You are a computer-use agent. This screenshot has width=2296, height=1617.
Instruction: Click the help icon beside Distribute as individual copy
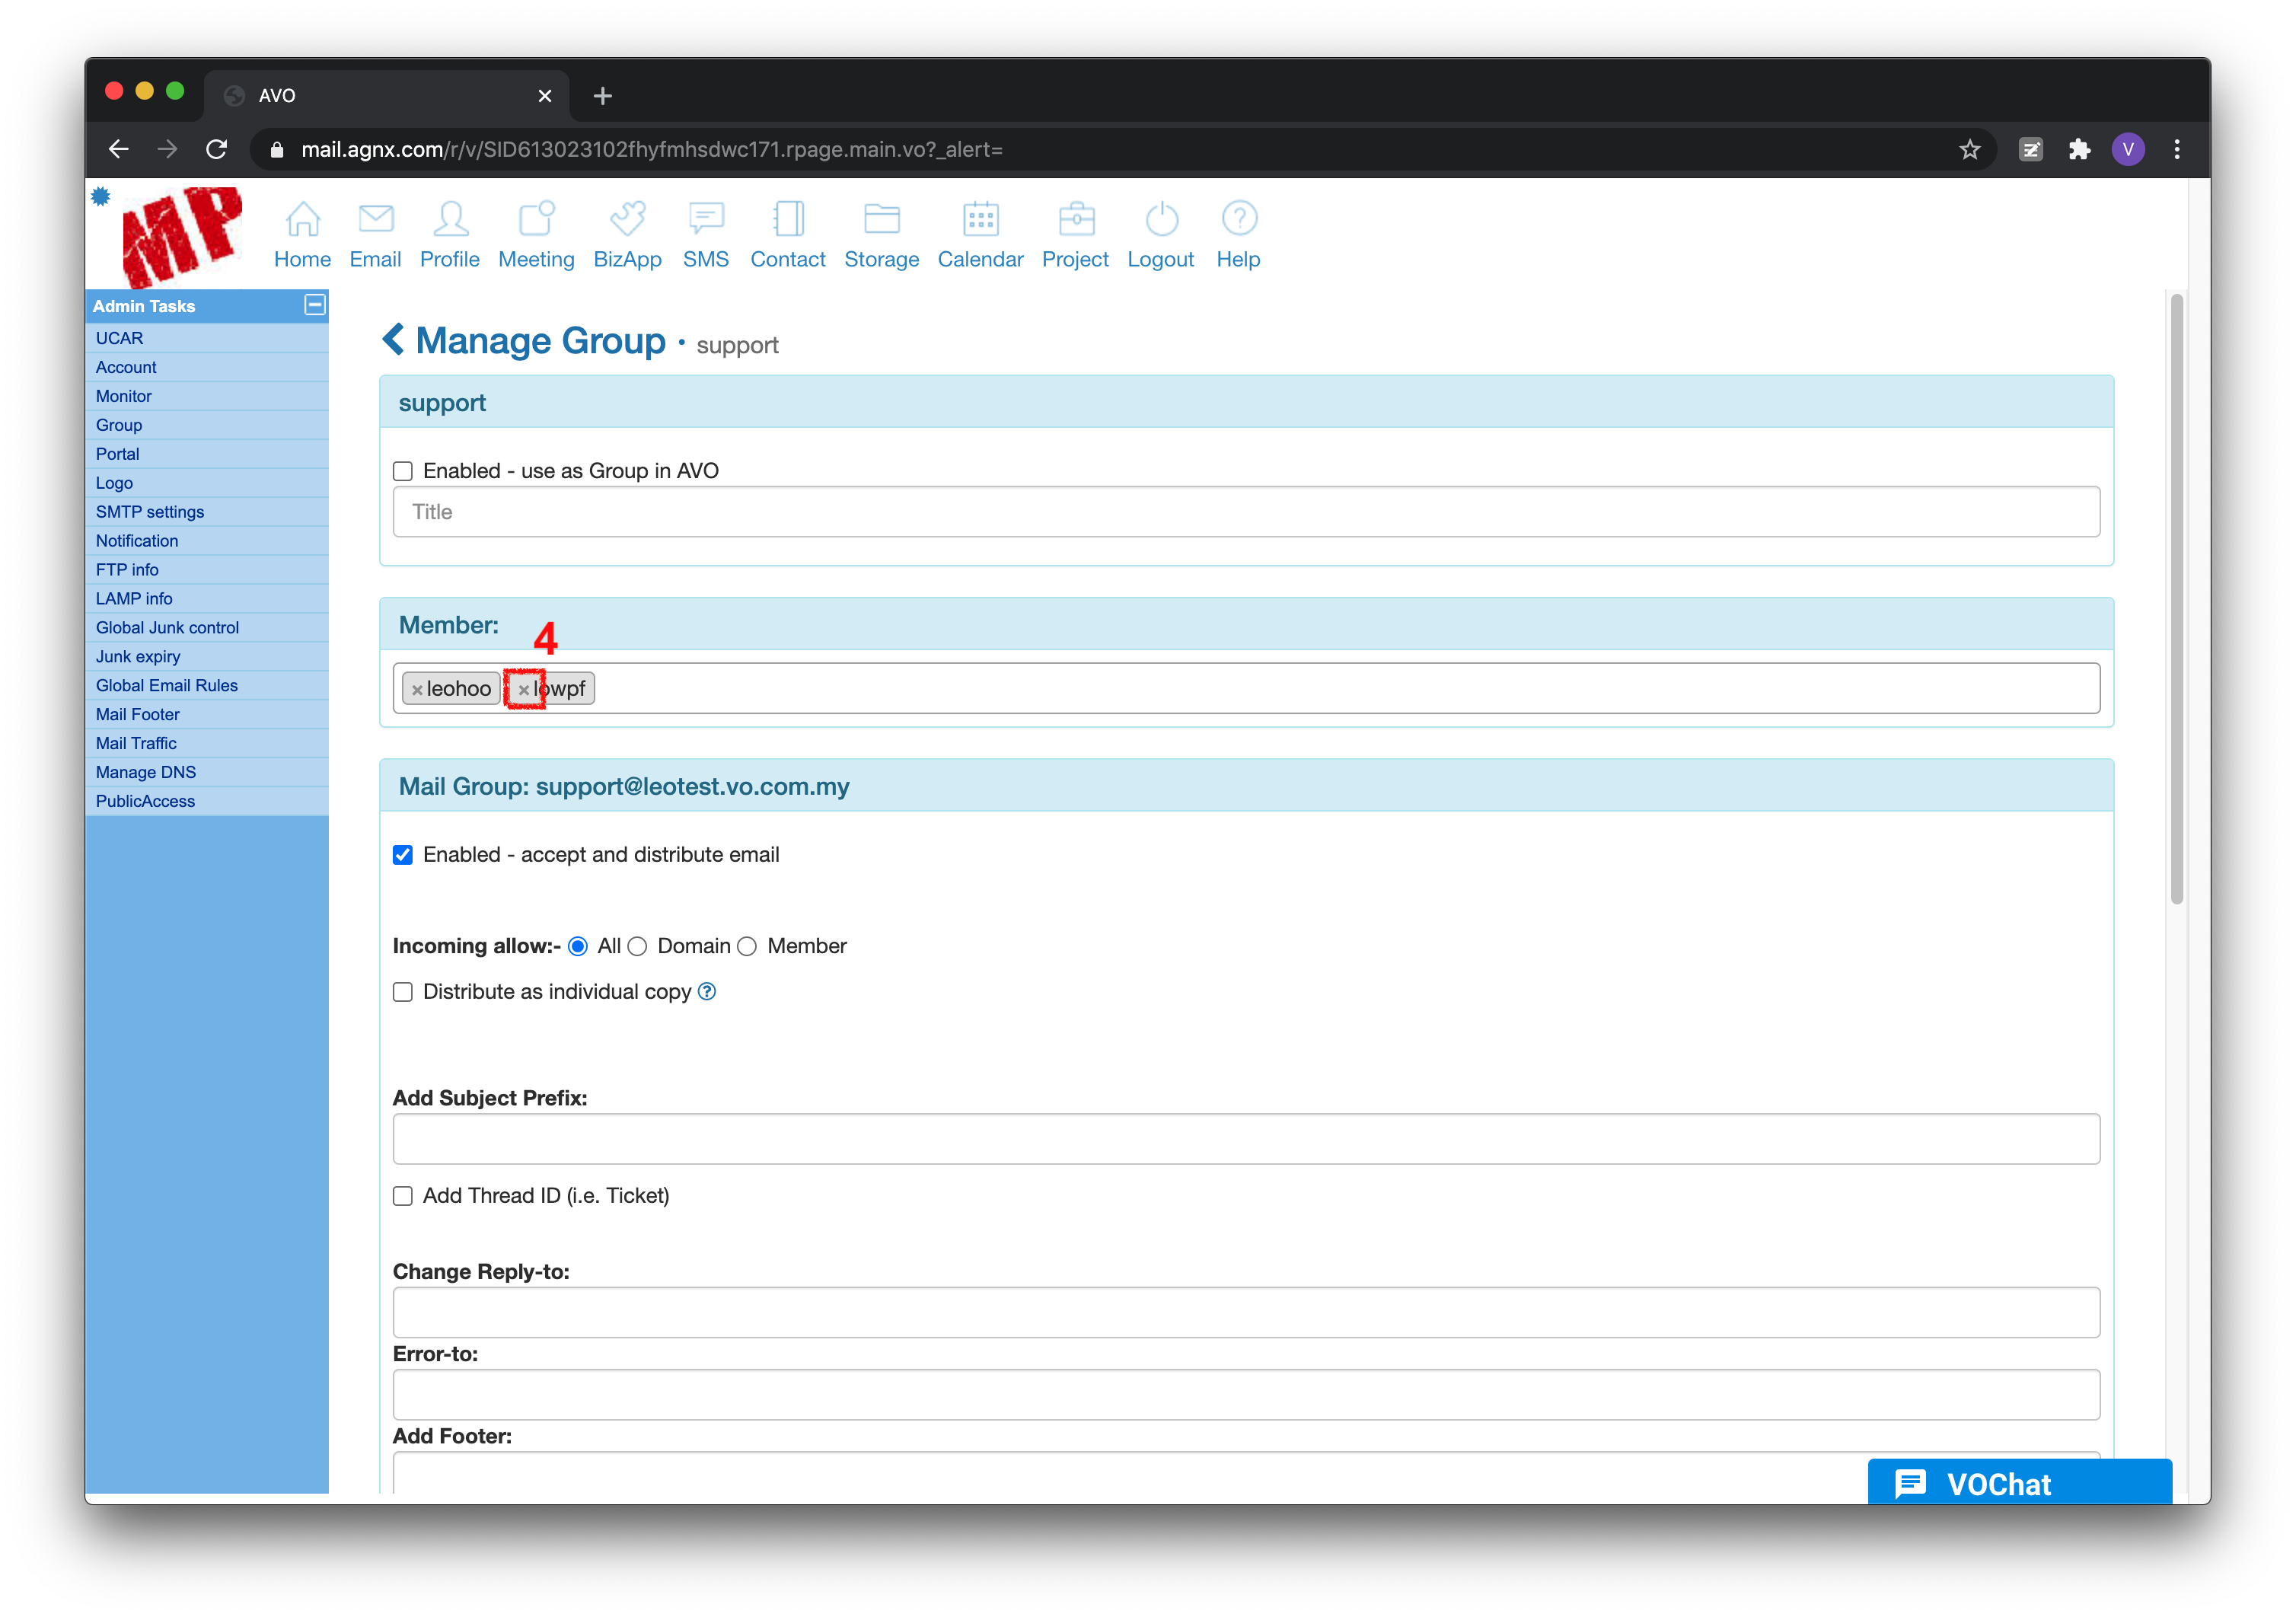coord(707,991)
